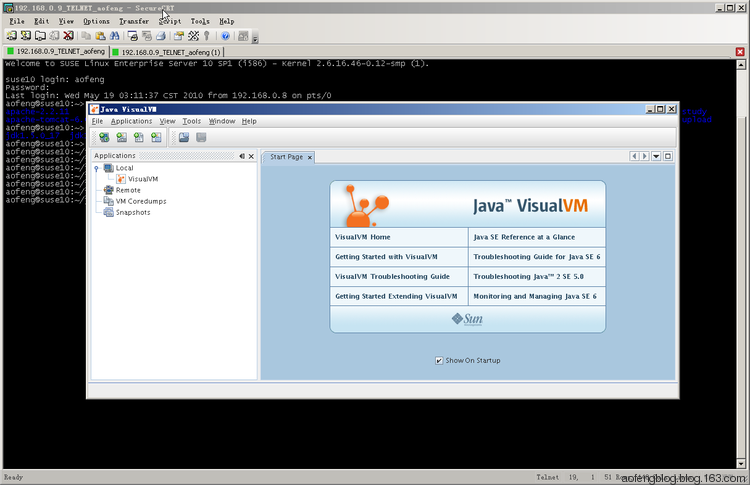Click the gray key icon in SecureCRT
Image resolution: width=750 pixels, height=485 pixels.
207,36
